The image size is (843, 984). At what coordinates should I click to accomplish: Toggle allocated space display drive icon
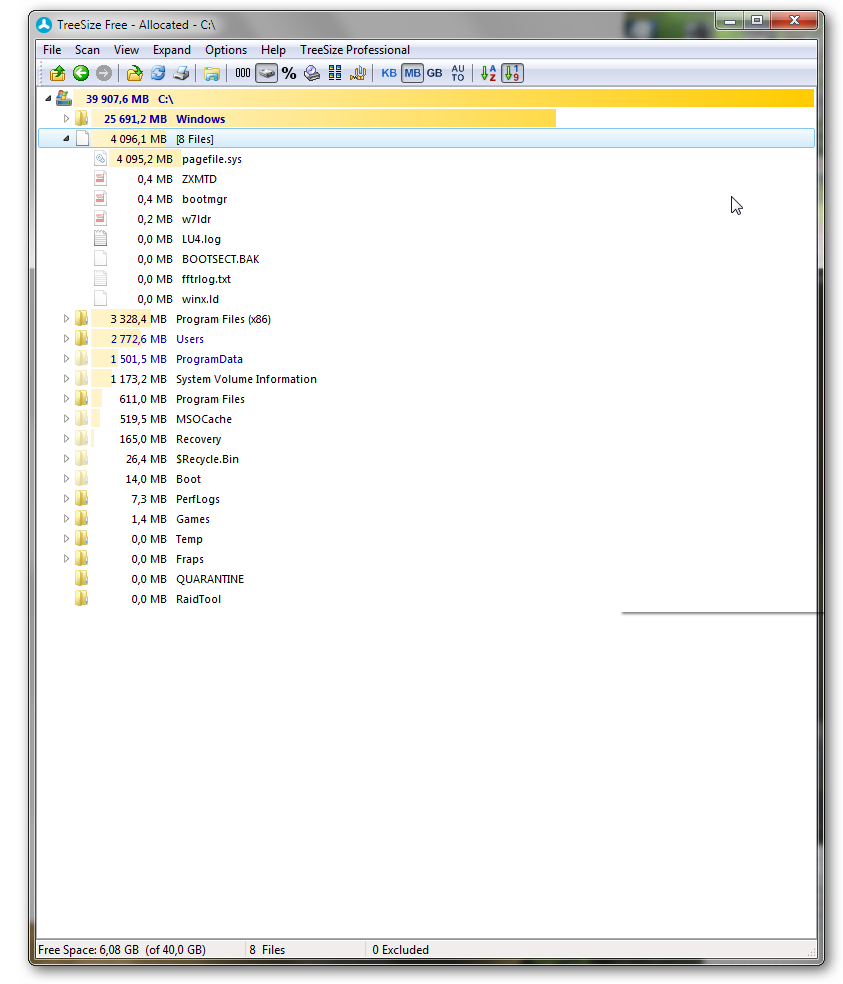(267, 73)
